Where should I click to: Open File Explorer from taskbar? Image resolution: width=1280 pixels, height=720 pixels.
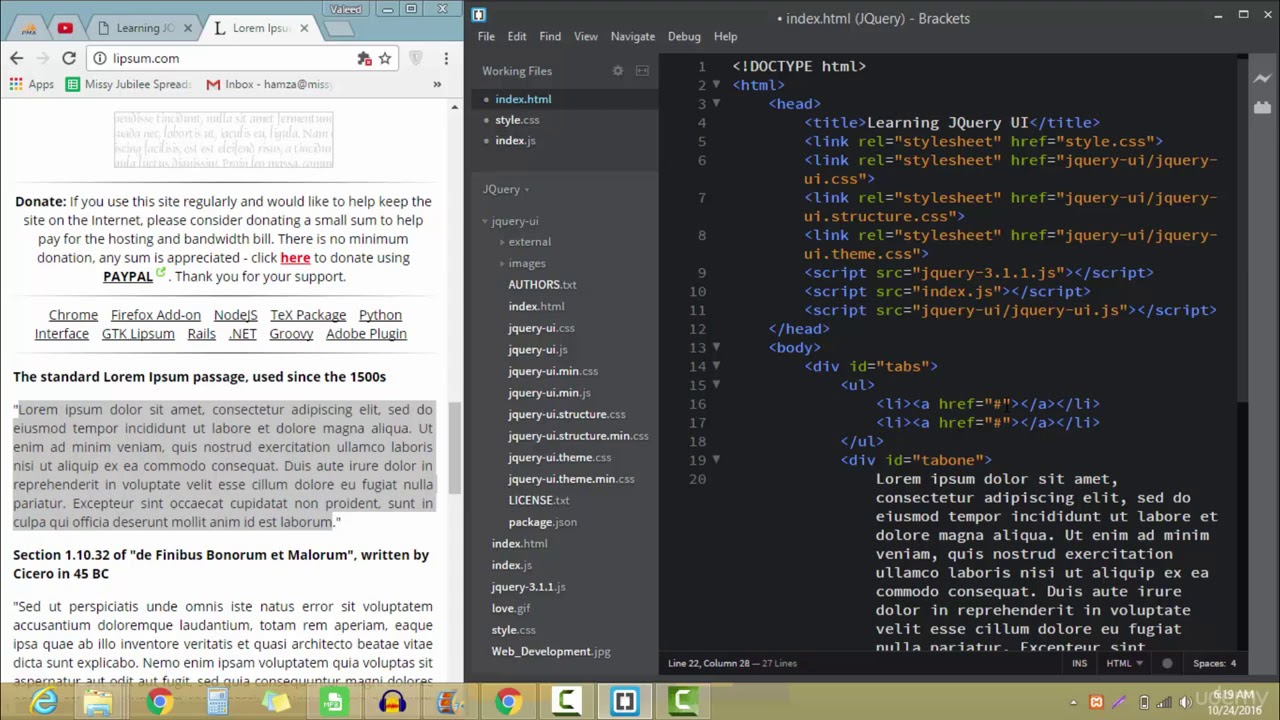pos(98,702)
